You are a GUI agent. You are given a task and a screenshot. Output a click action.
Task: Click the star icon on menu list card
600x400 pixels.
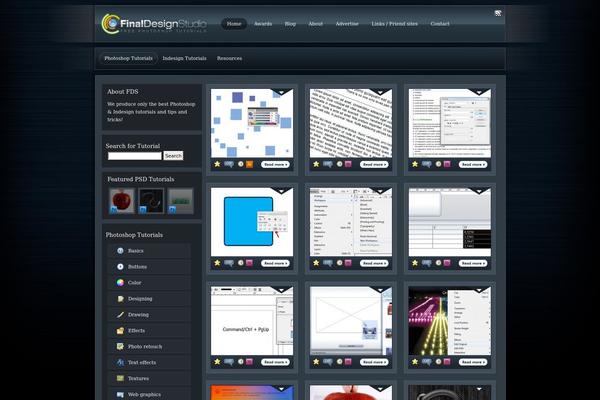pyautogui.click(x=316, y=263)
